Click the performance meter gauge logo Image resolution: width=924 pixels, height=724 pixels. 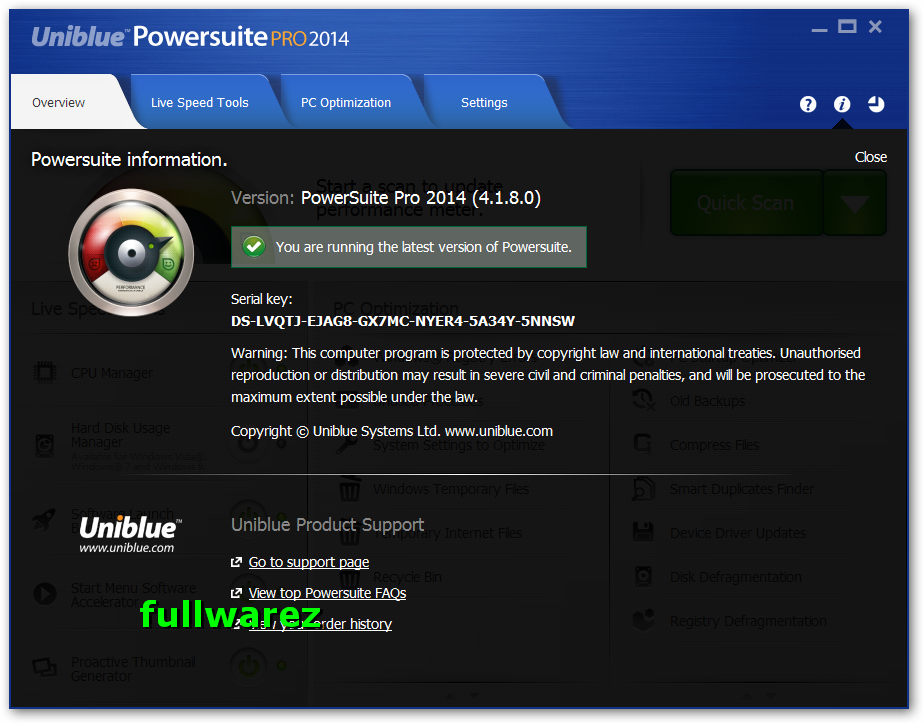click(x=131, y=252)
